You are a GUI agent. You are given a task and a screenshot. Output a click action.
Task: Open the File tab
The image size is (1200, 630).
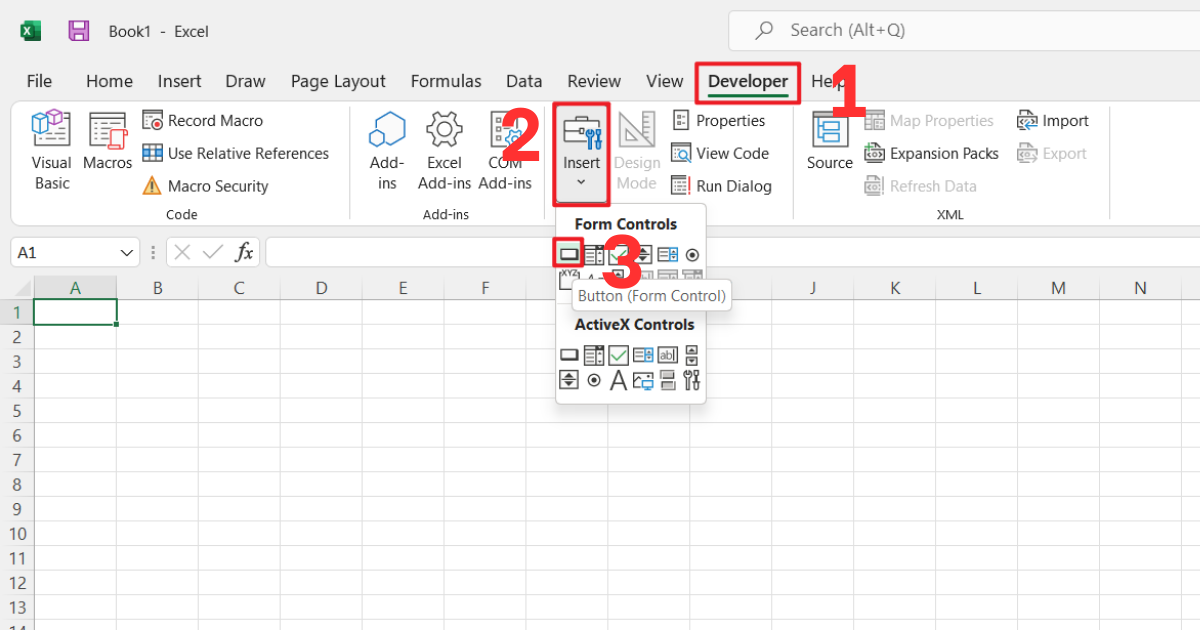point(39,82)
